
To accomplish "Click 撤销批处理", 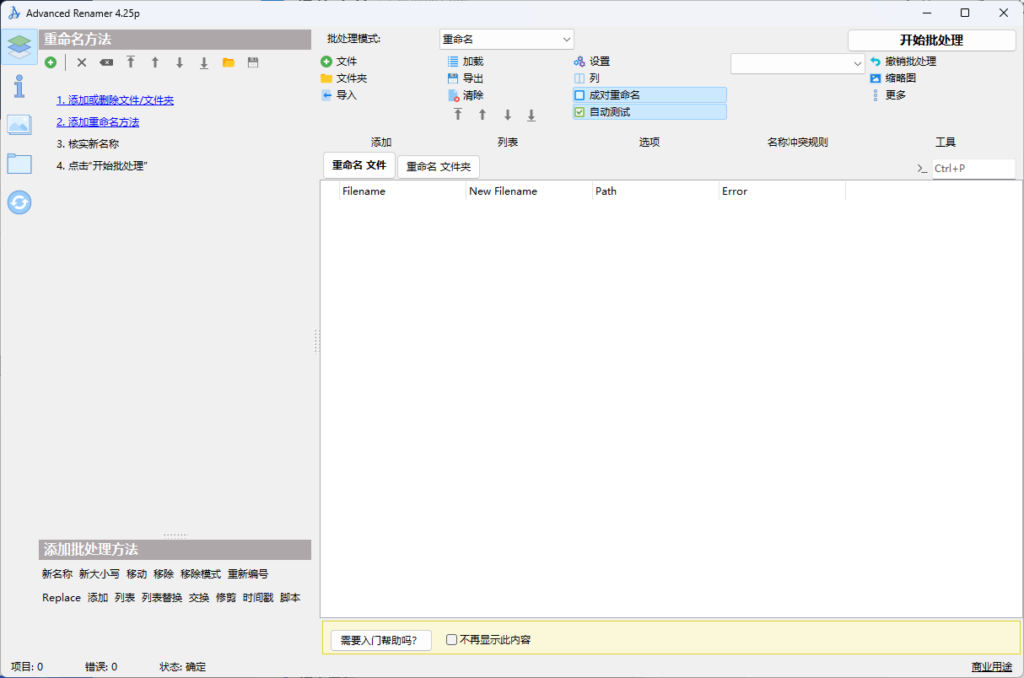I will point(904,61).
